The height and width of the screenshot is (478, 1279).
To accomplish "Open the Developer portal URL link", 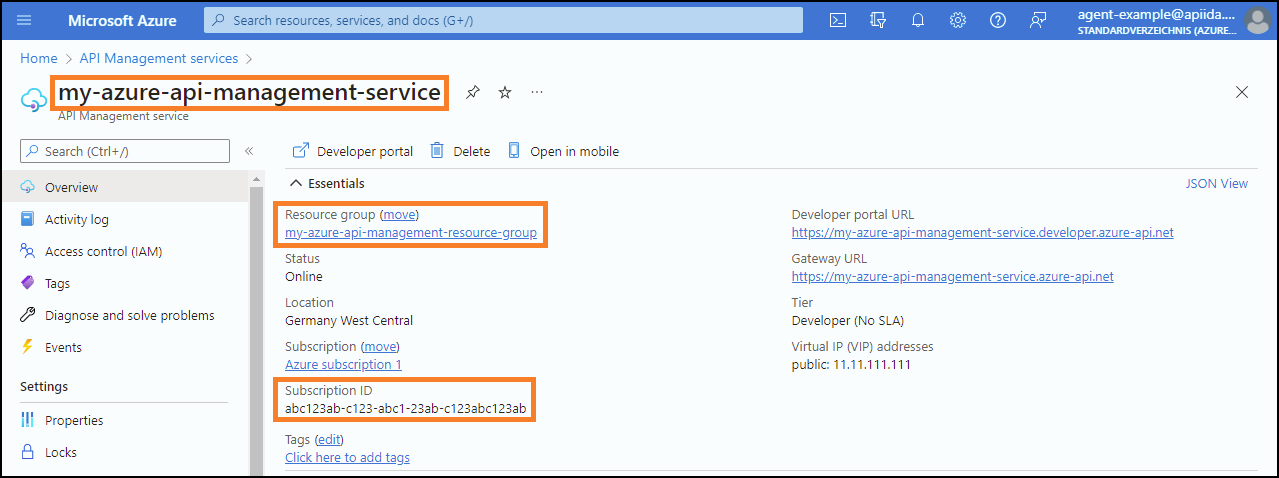I will [x=982, y=233].
